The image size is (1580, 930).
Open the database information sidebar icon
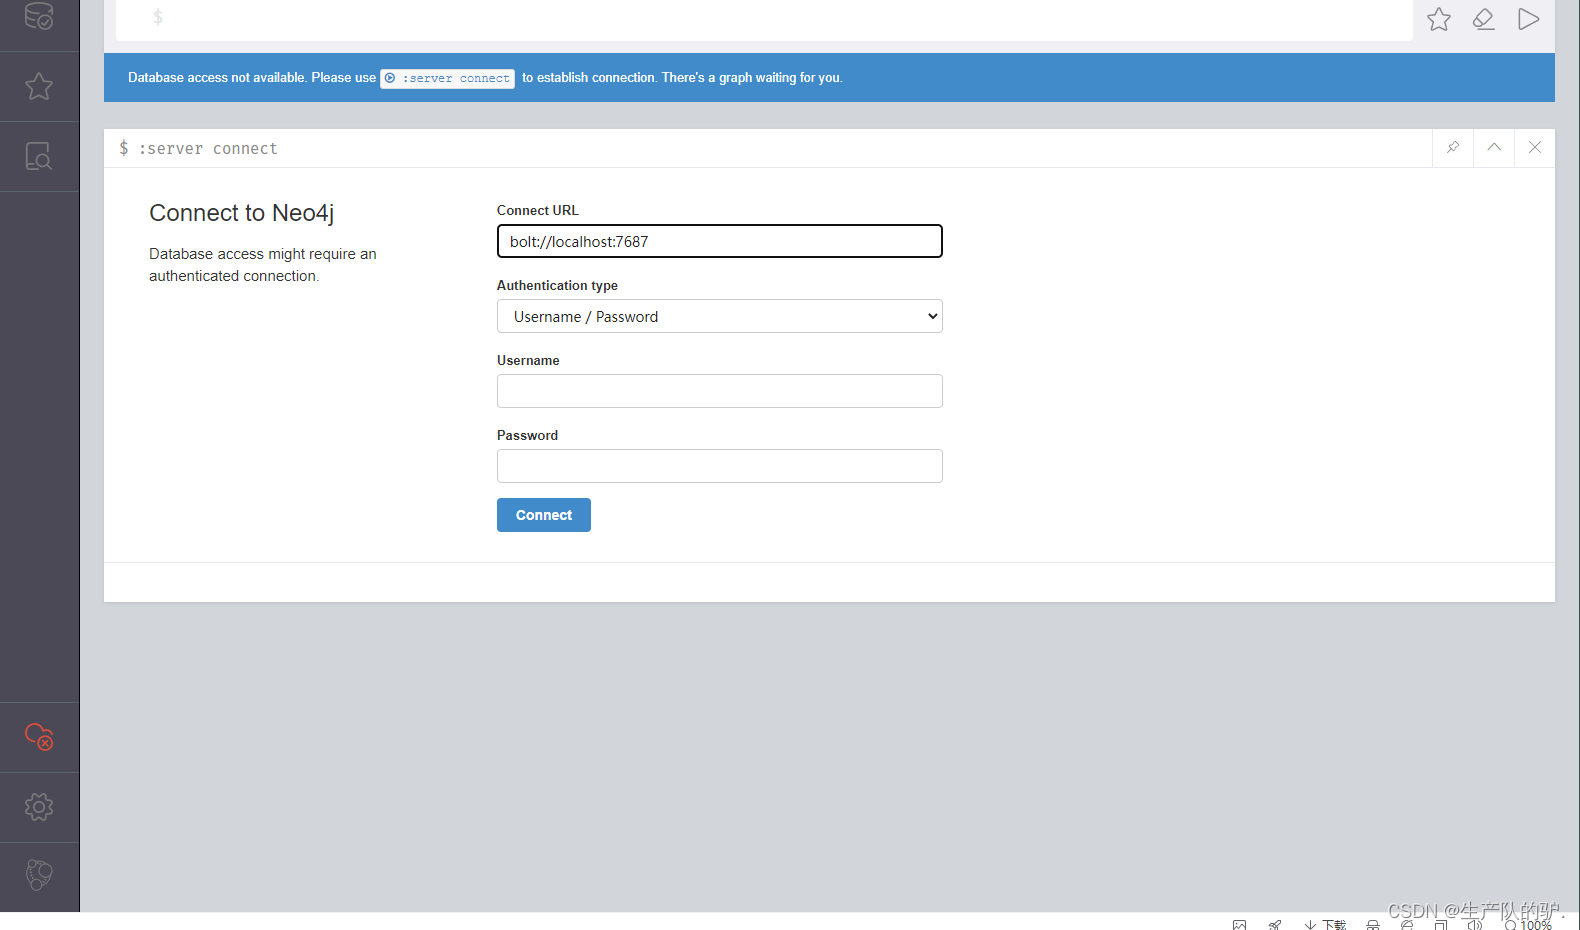pyautogui.click(x=39, y=16)
